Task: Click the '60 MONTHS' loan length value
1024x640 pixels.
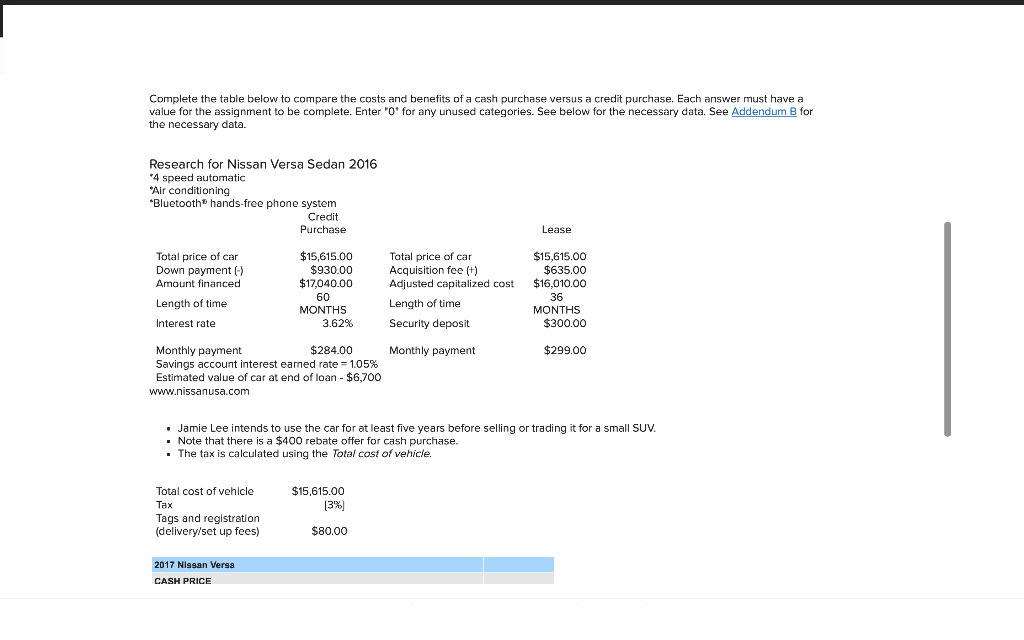Action: 323,304
